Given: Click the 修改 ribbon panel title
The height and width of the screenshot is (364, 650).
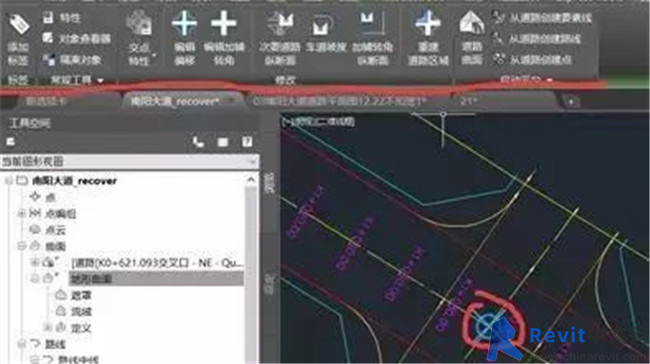Looking at the screenshot, I should (x=285, y=80).
